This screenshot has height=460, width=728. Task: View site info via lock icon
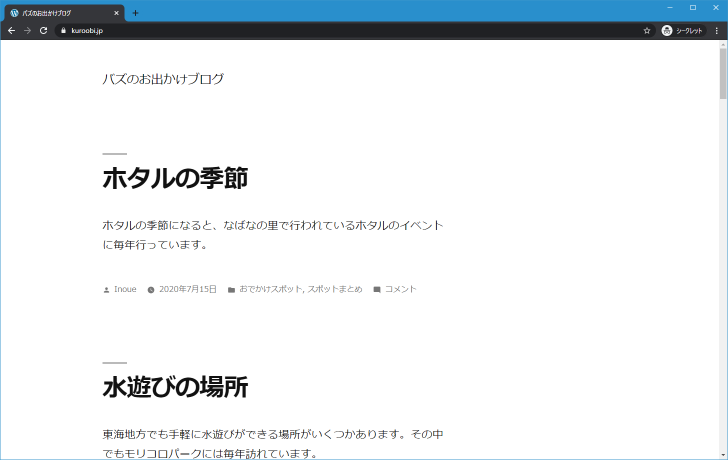64,31
